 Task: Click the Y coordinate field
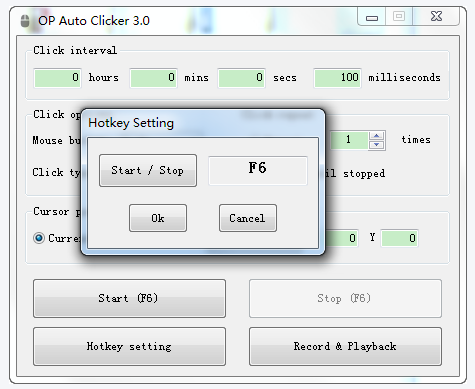399,238
